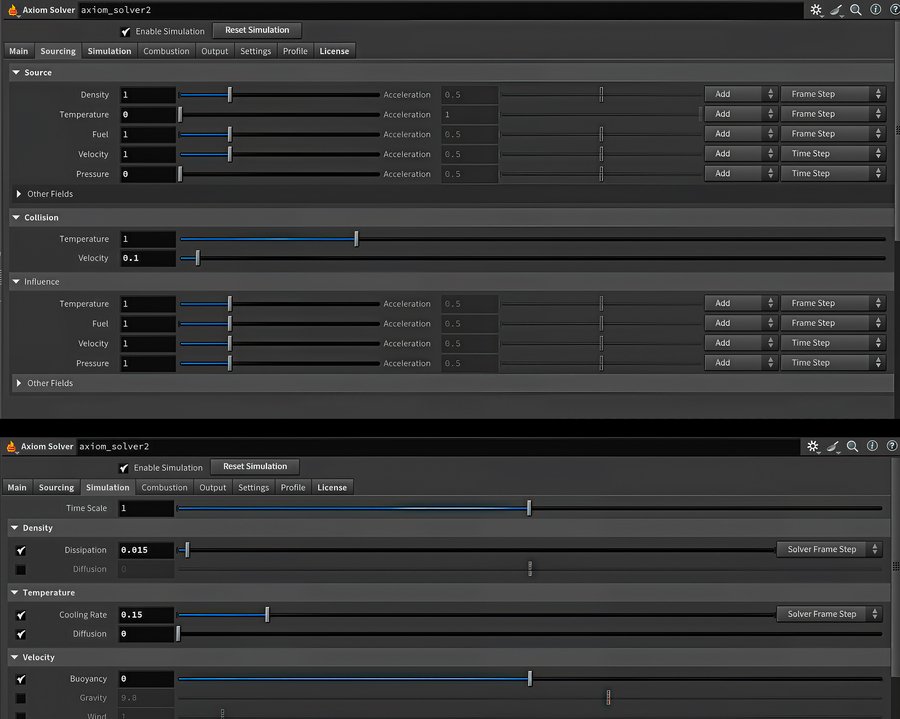
Task: Click Time Scale value field
Action: tap(146, 508)
